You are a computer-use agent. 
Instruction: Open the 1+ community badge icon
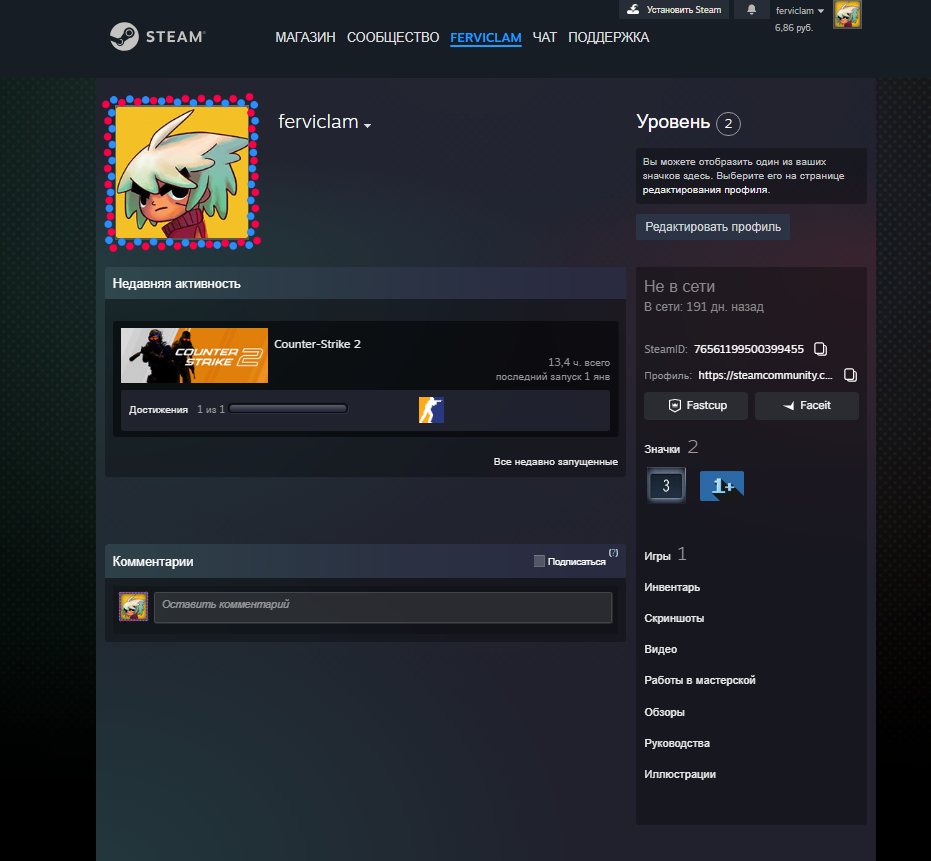[721, 486]
